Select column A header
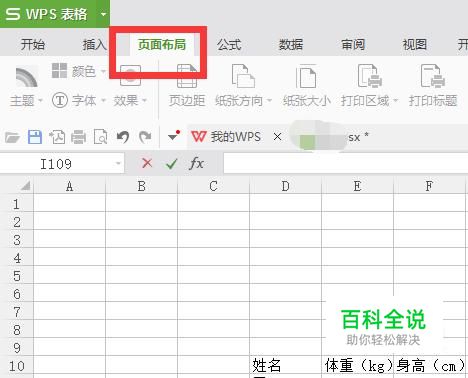 (x=69, y=186)
